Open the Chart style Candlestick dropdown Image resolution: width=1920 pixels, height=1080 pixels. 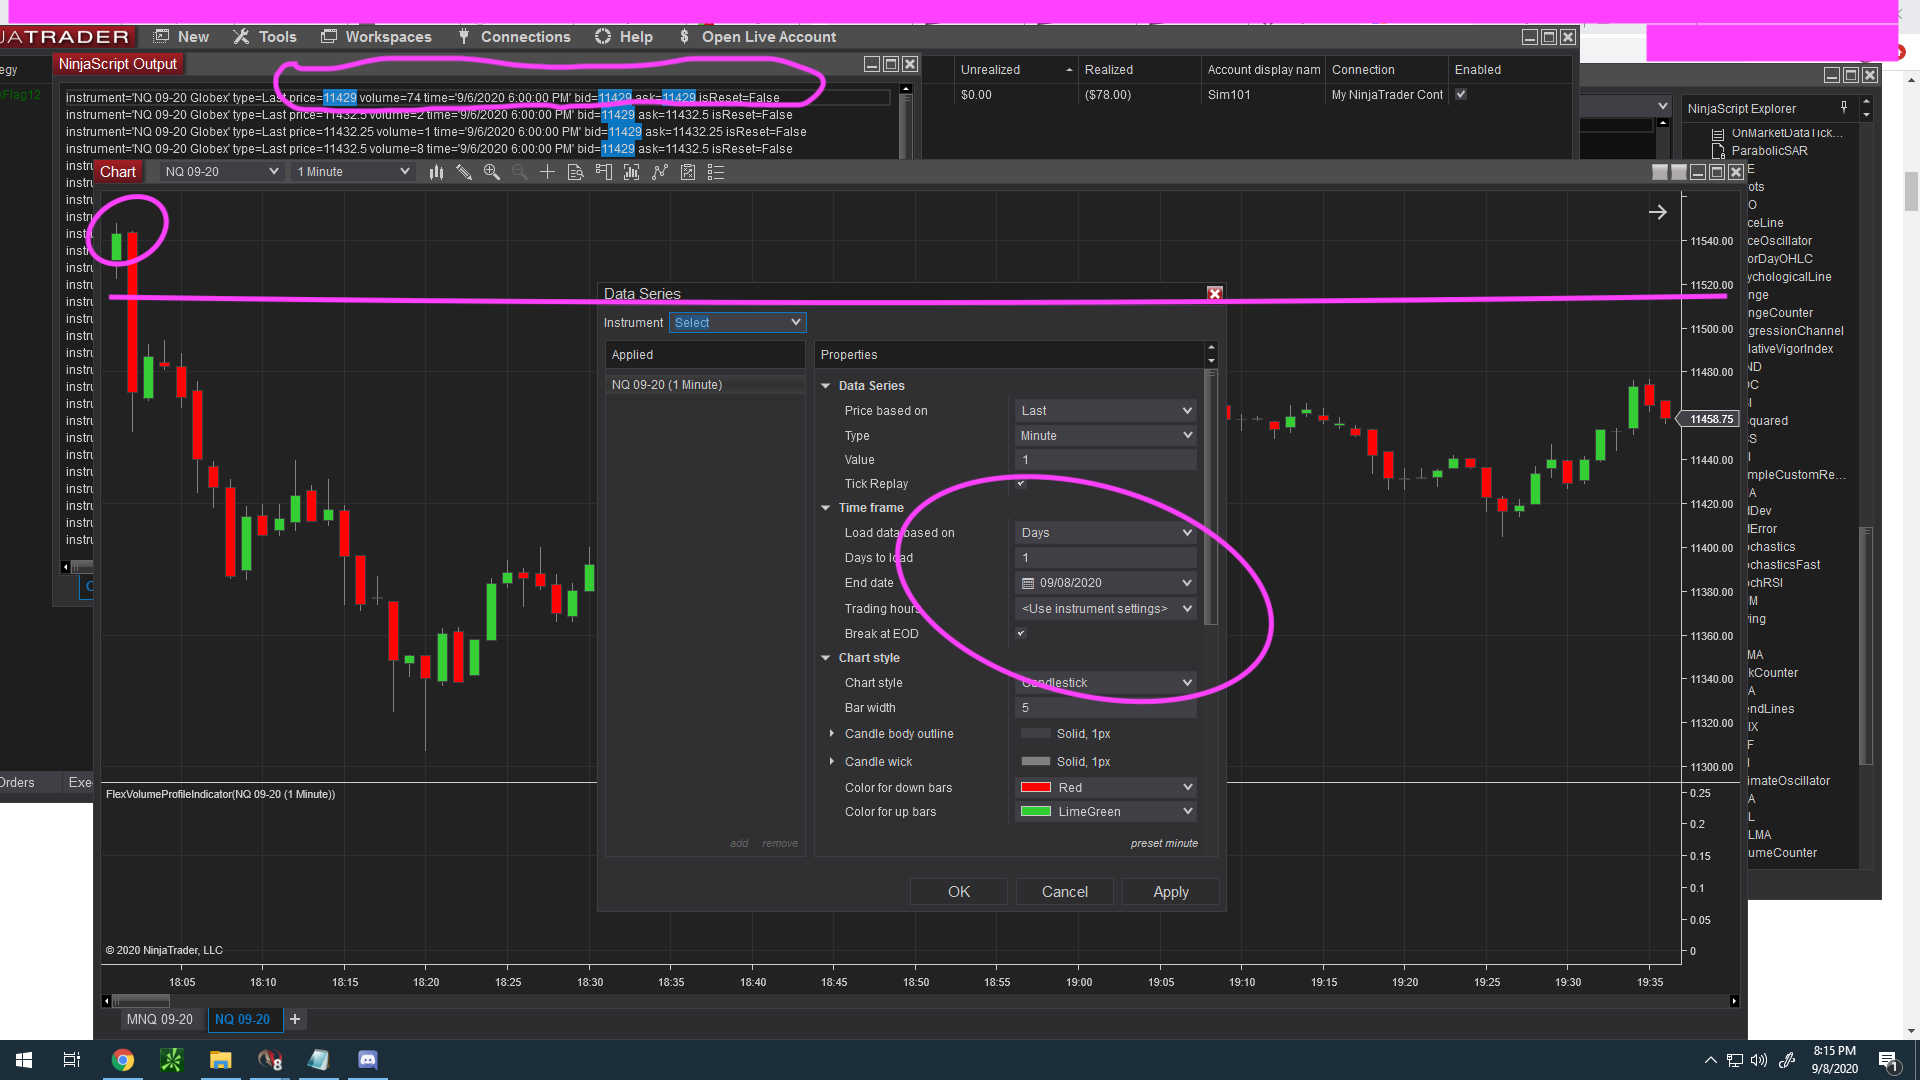(x=1105, y=683)
